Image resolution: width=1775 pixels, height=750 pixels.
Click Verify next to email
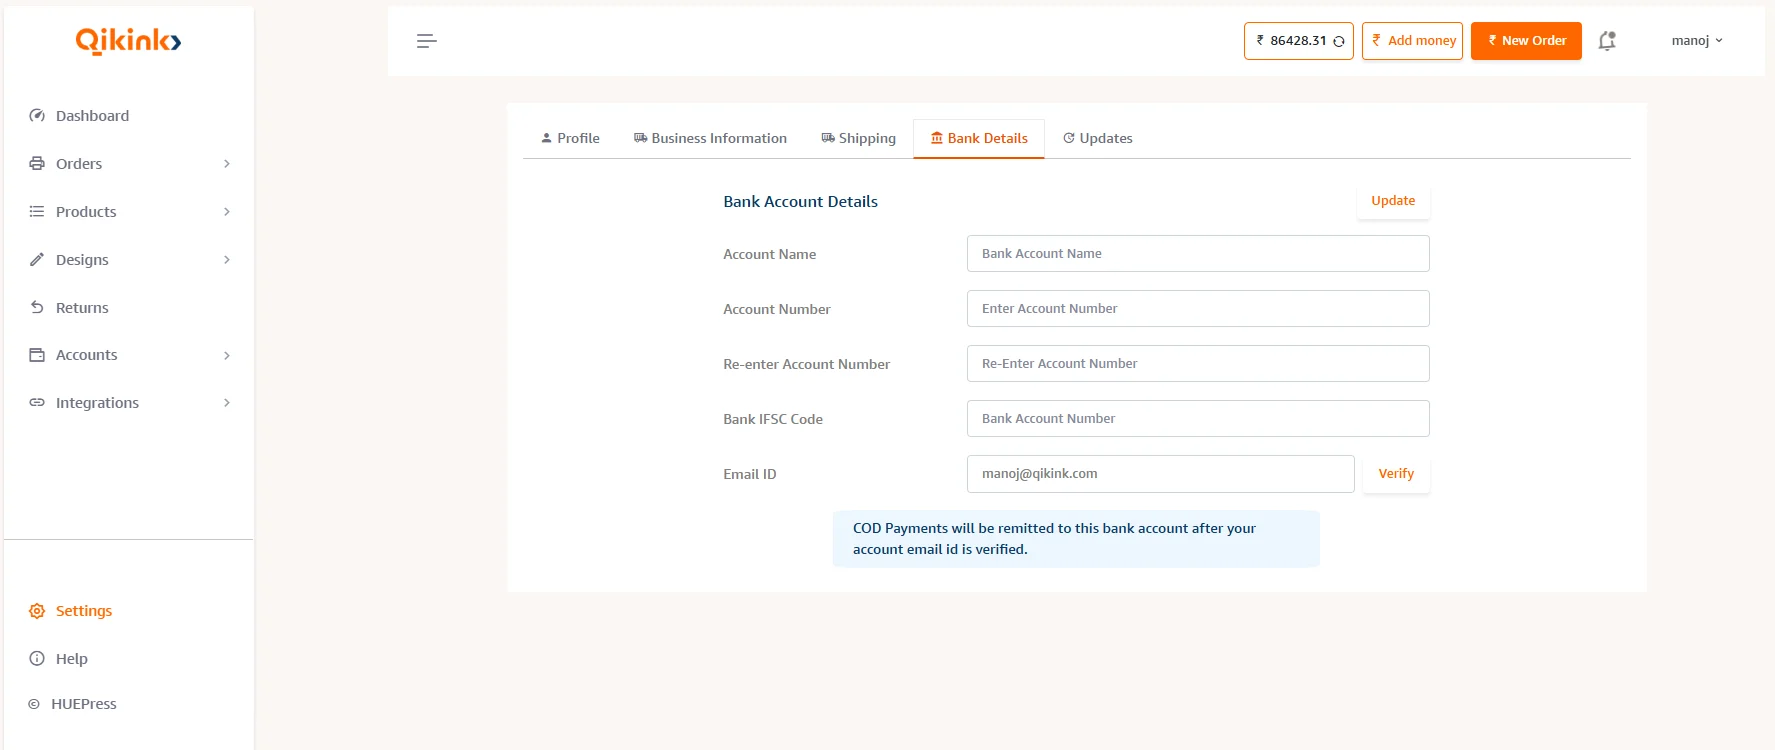(1396, 474)
